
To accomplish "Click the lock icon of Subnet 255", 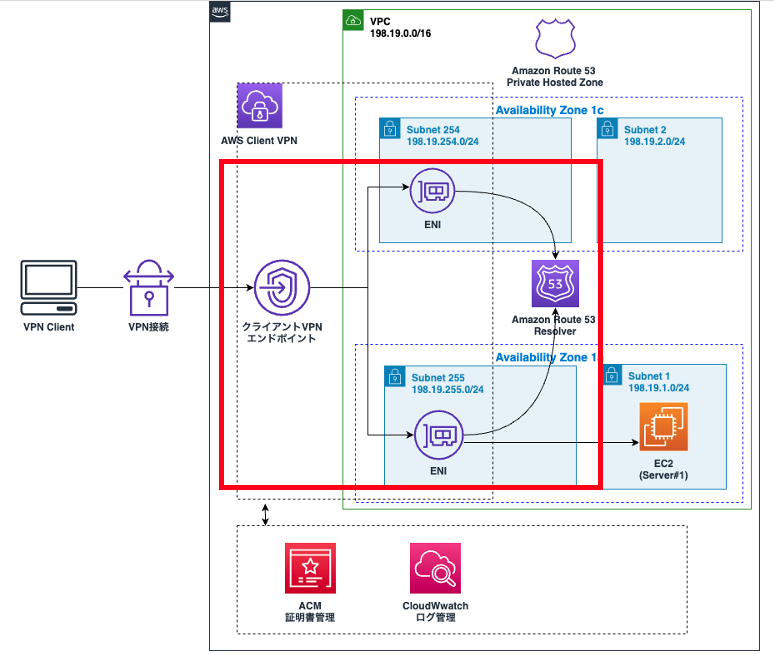I will pos(395,377).
